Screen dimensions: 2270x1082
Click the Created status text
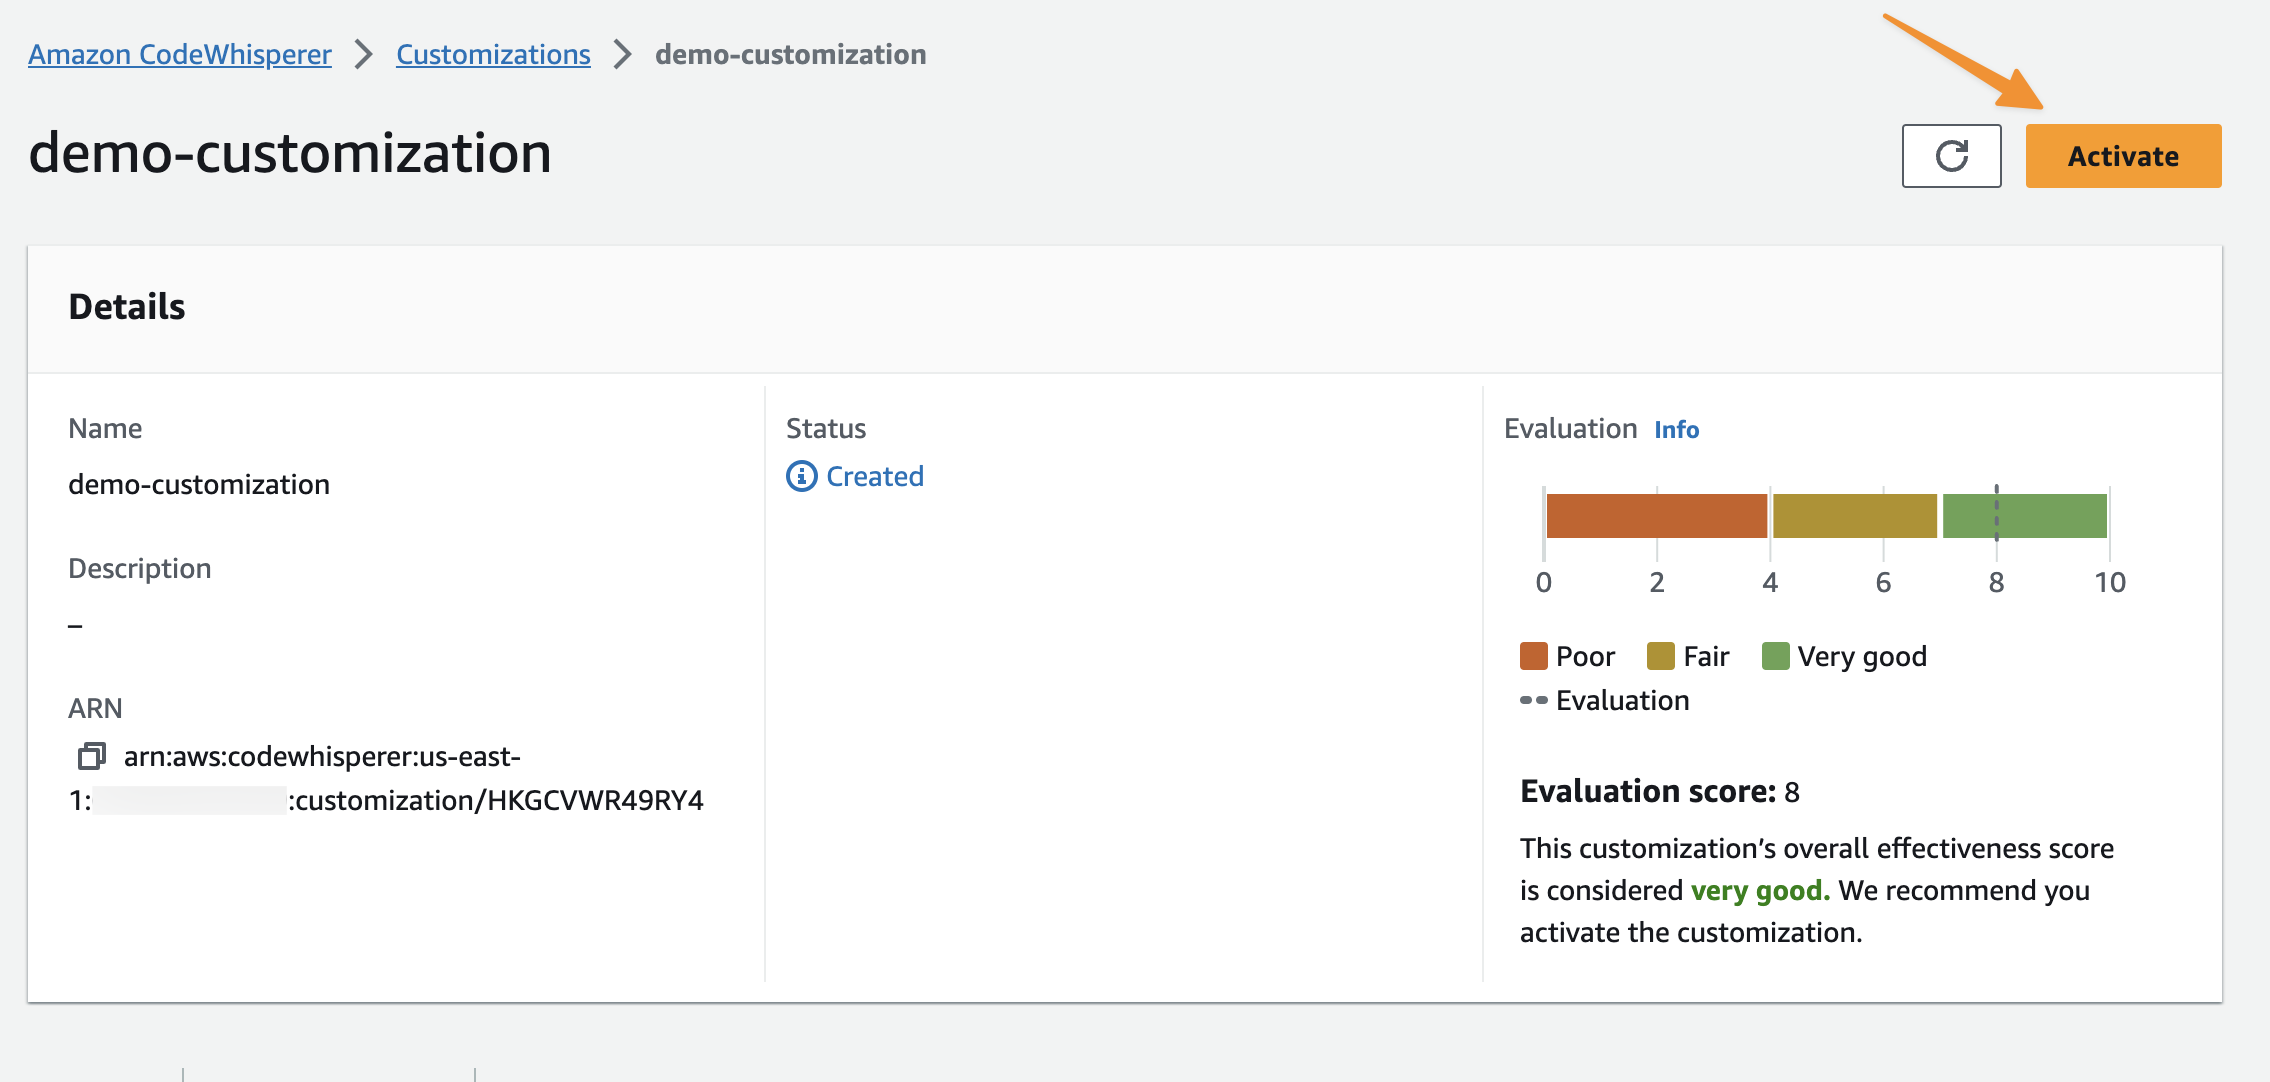pyautogui.click(x=874, y=476)
